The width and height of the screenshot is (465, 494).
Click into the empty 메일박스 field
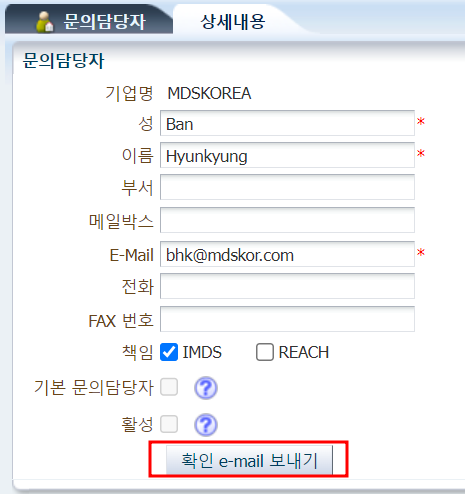point(287,220)
